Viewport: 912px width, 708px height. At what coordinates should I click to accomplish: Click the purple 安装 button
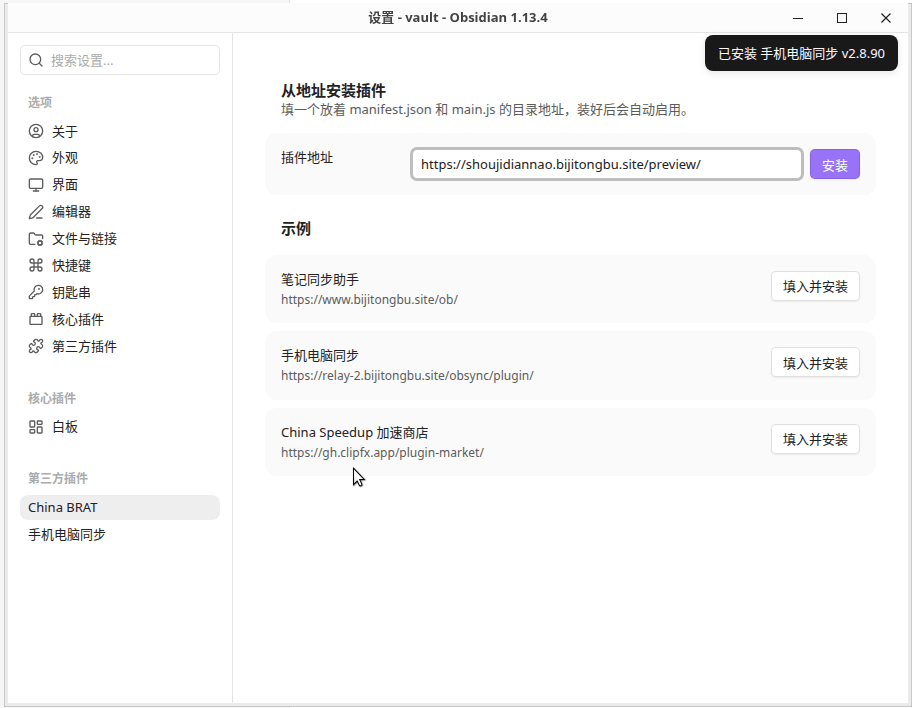[x=835, y=165]
